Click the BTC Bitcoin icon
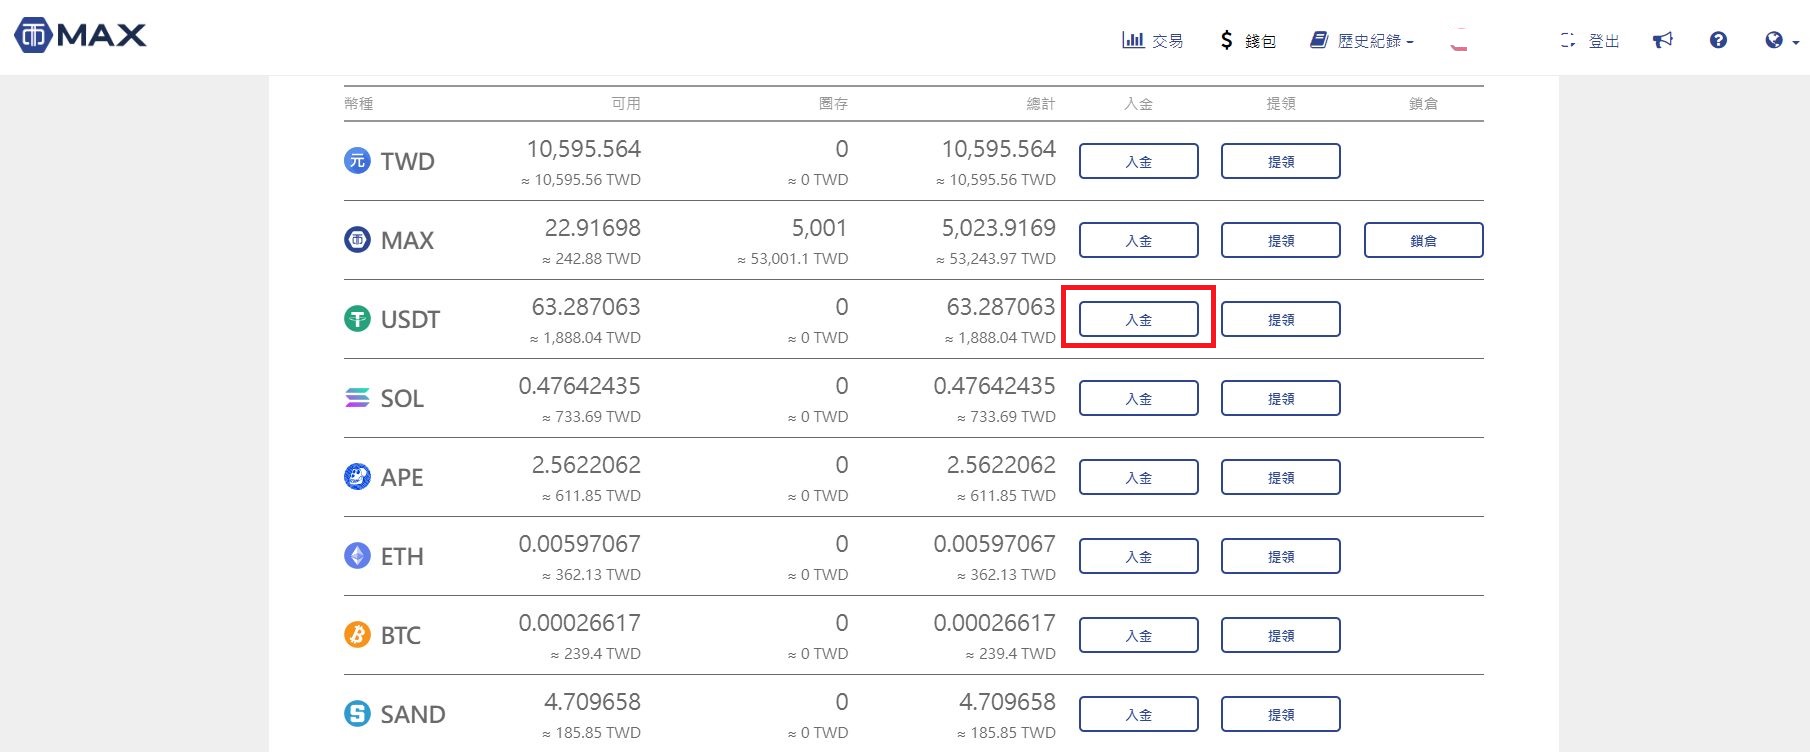The image size is (1810, 752). (357, 634)
